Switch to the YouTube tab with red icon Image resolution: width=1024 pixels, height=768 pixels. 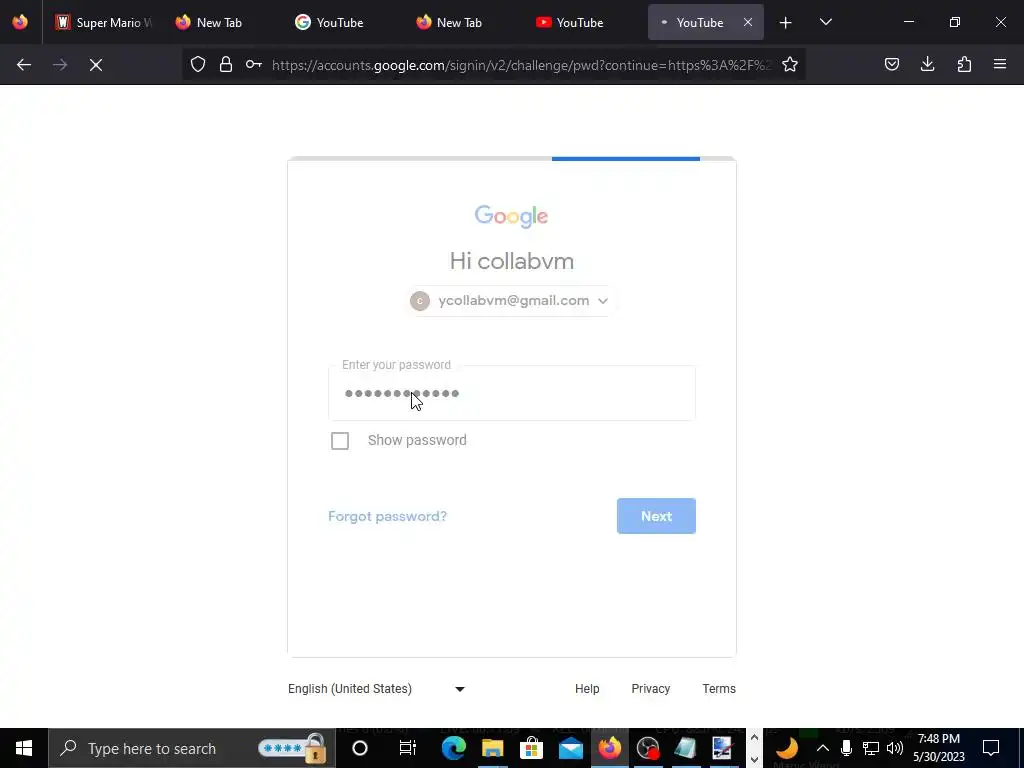click(579, 22)
